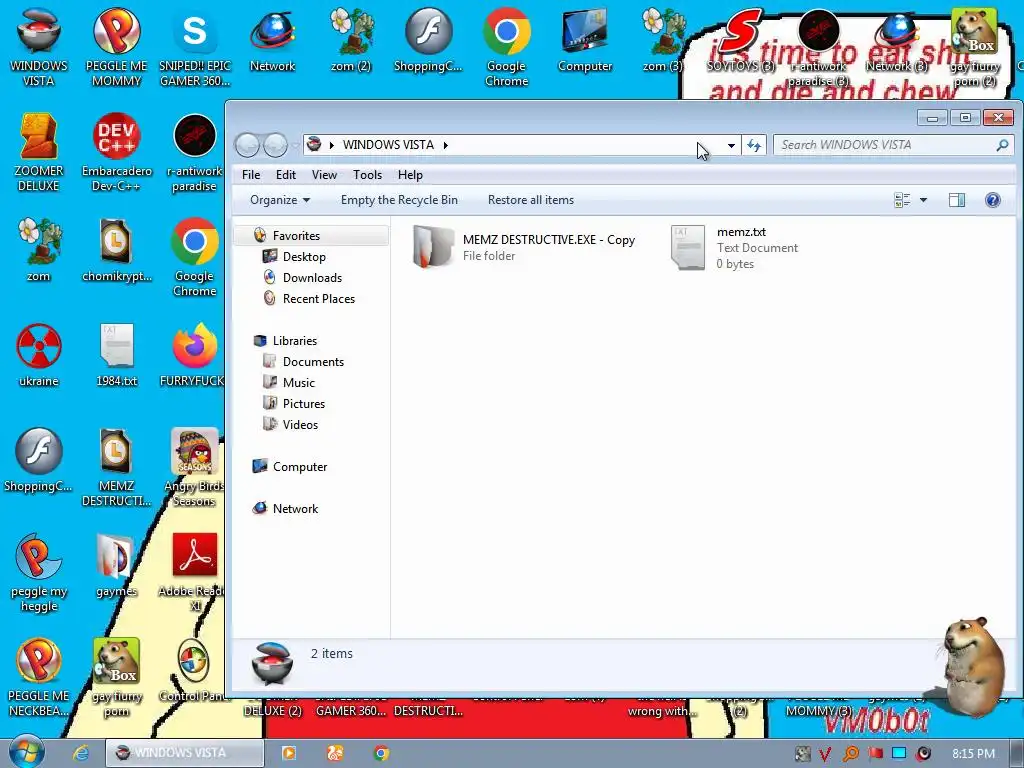Click Restore all items
1024x768 pixels.
pos(531,200)
